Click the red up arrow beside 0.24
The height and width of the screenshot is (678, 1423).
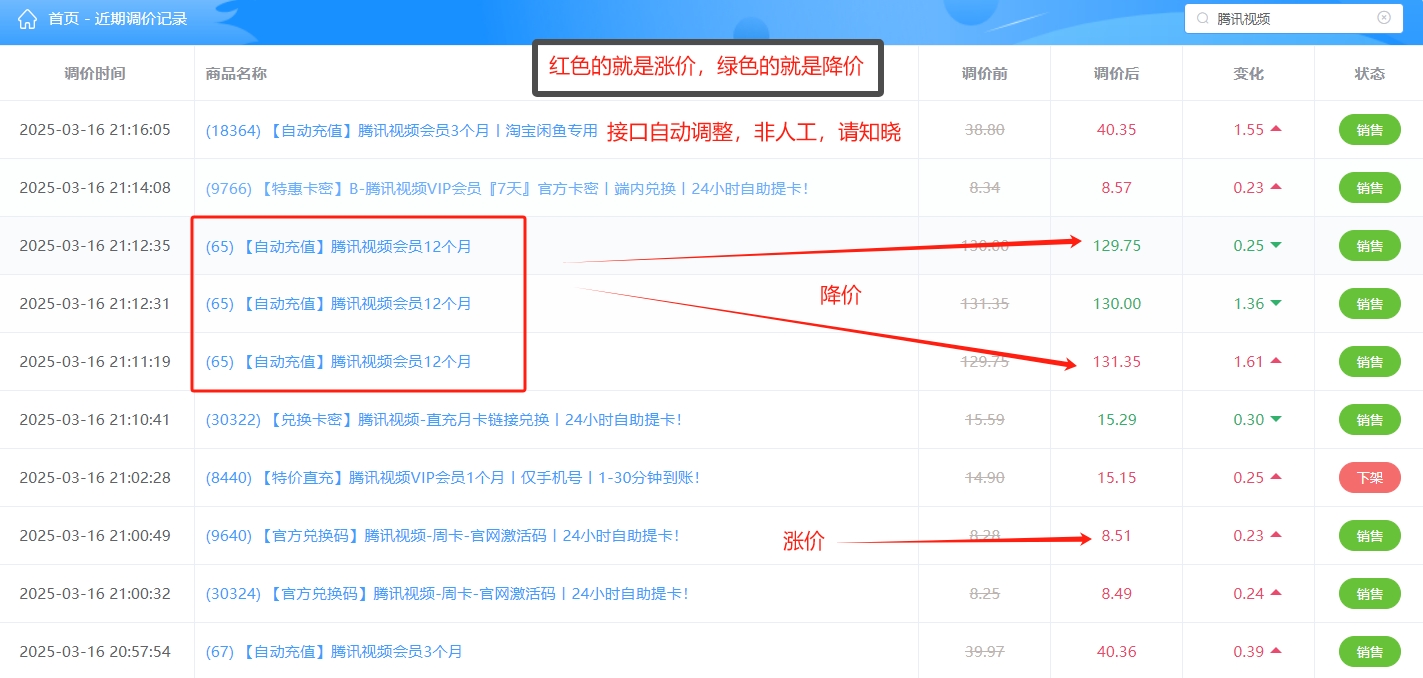point(1275,593)
